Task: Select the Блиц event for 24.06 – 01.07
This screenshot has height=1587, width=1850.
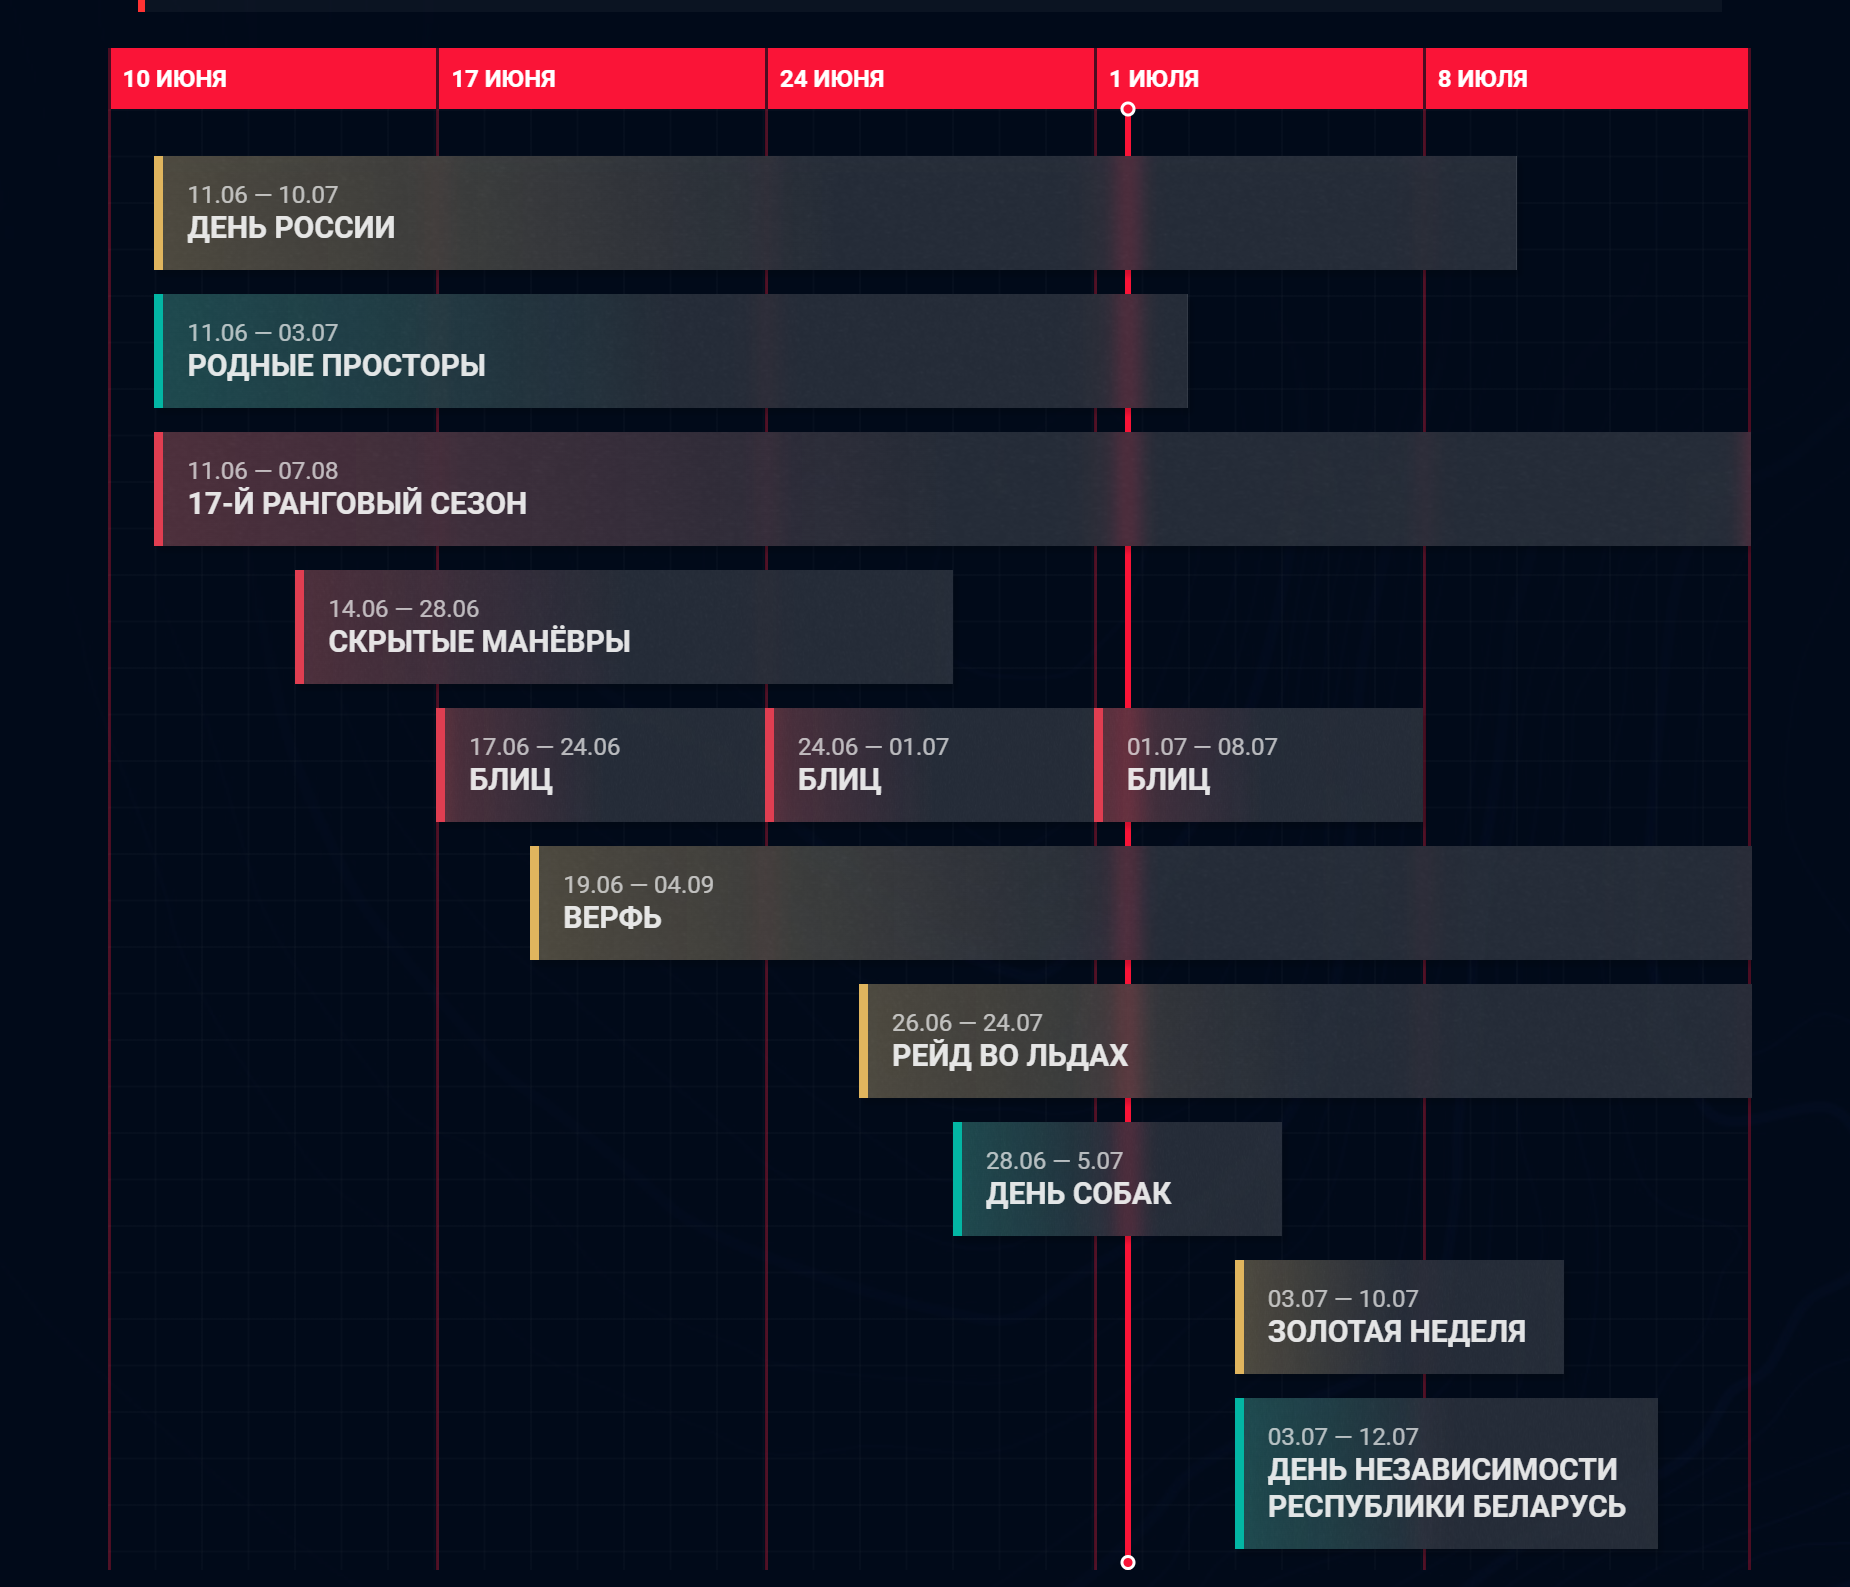Action: pos(929,765)
